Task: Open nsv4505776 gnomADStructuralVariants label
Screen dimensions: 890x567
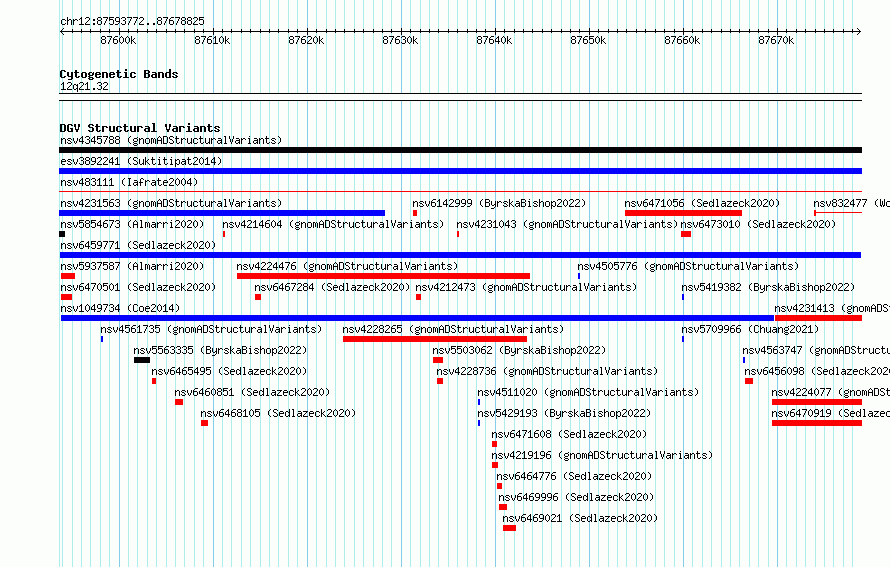Action: pyautogui.click(x=688, y=266)
